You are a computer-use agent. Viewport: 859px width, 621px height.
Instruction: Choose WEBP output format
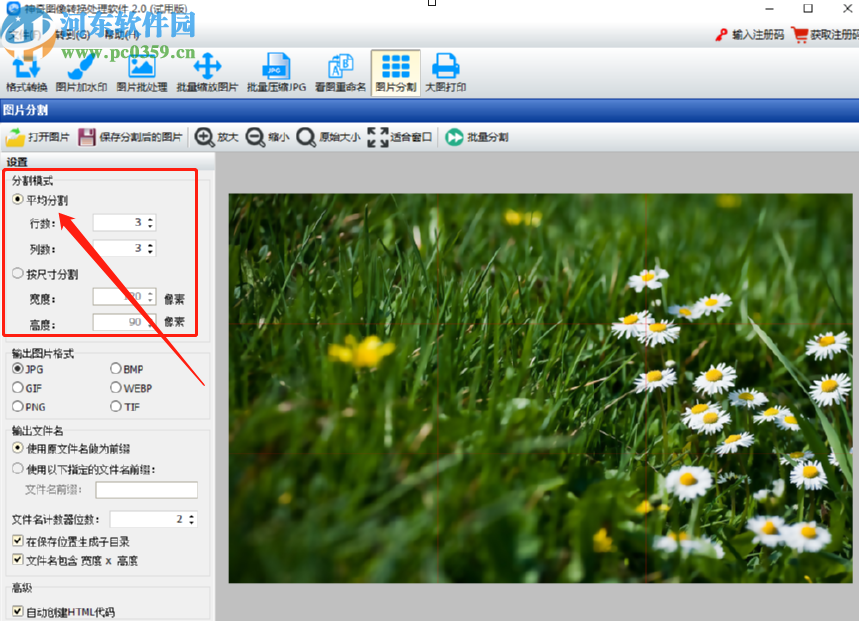[116, 388]
